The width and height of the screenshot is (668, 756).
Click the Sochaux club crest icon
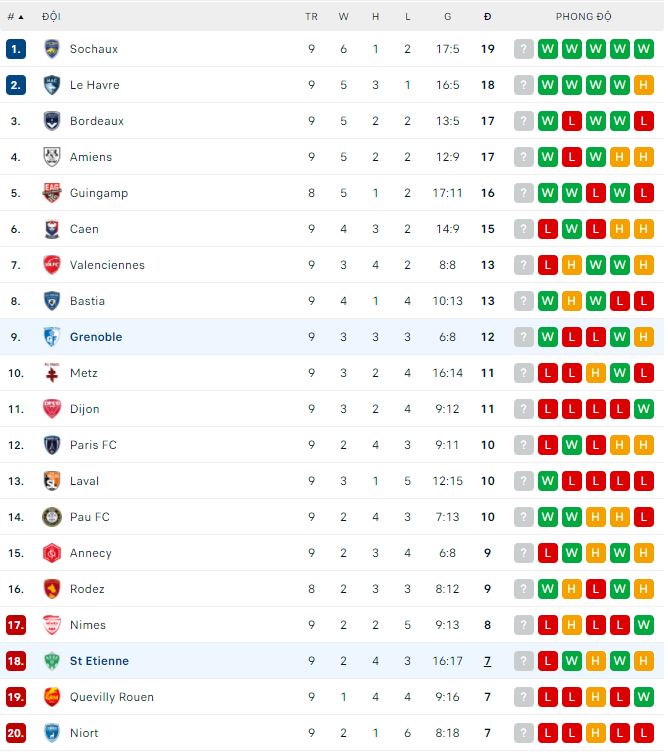(52, 49)
